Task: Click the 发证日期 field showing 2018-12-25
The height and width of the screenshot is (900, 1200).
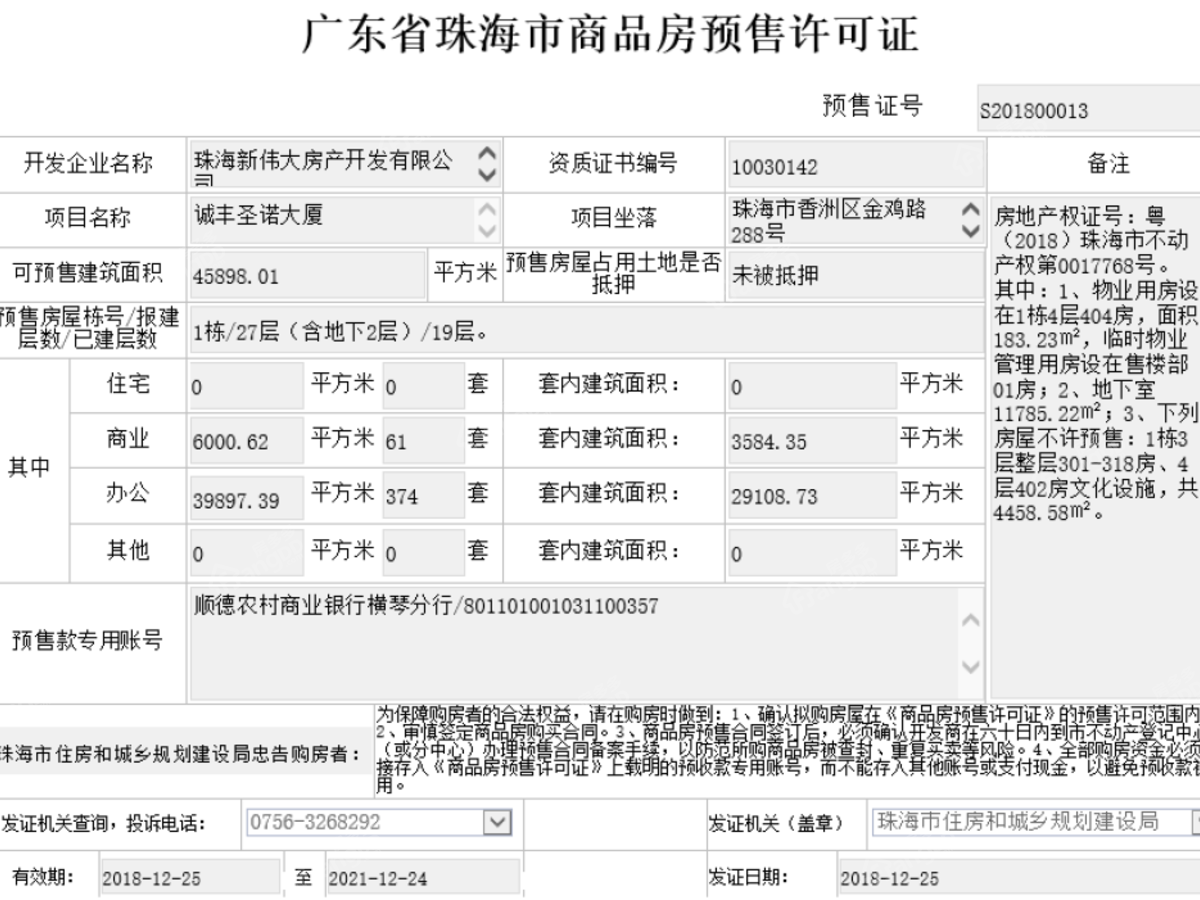Action: click(x=1018, y=878)
